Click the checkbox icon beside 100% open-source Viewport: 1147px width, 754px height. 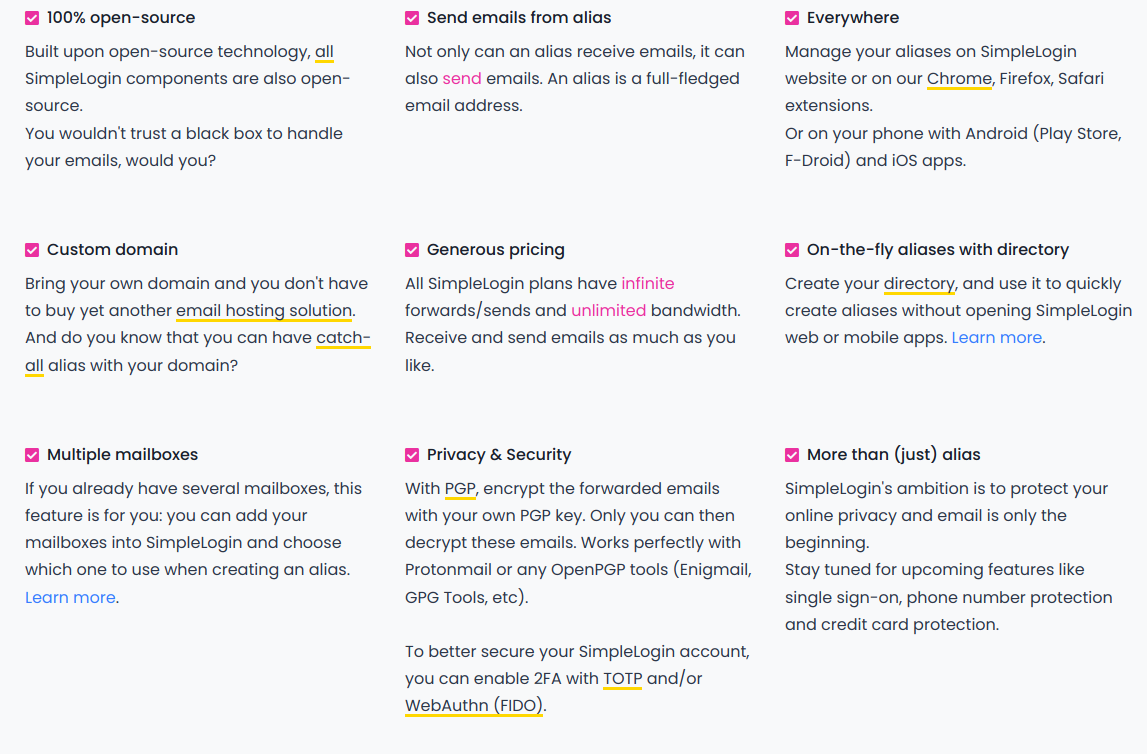click(x=32, y=18)
